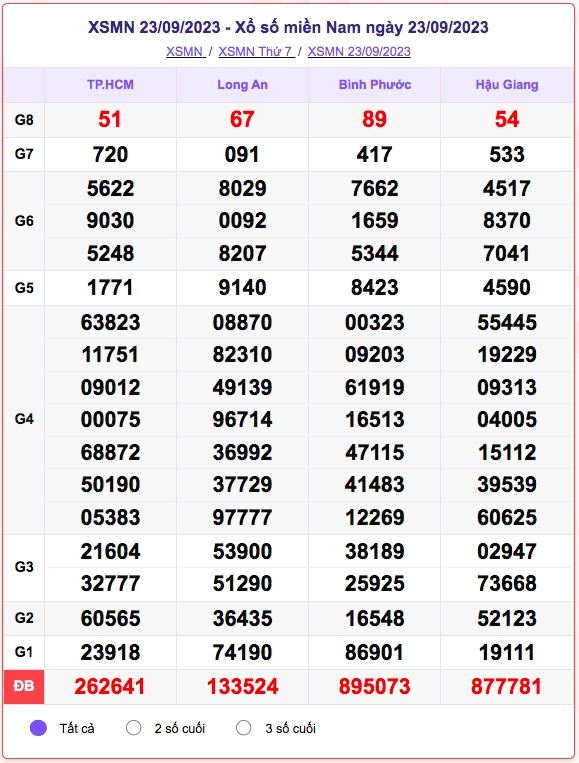Open the XSMN 23/09/2023 breadcrumb link
Image resolution: width=579 pixels, height=763 pixels.
[x=359, y=51]
